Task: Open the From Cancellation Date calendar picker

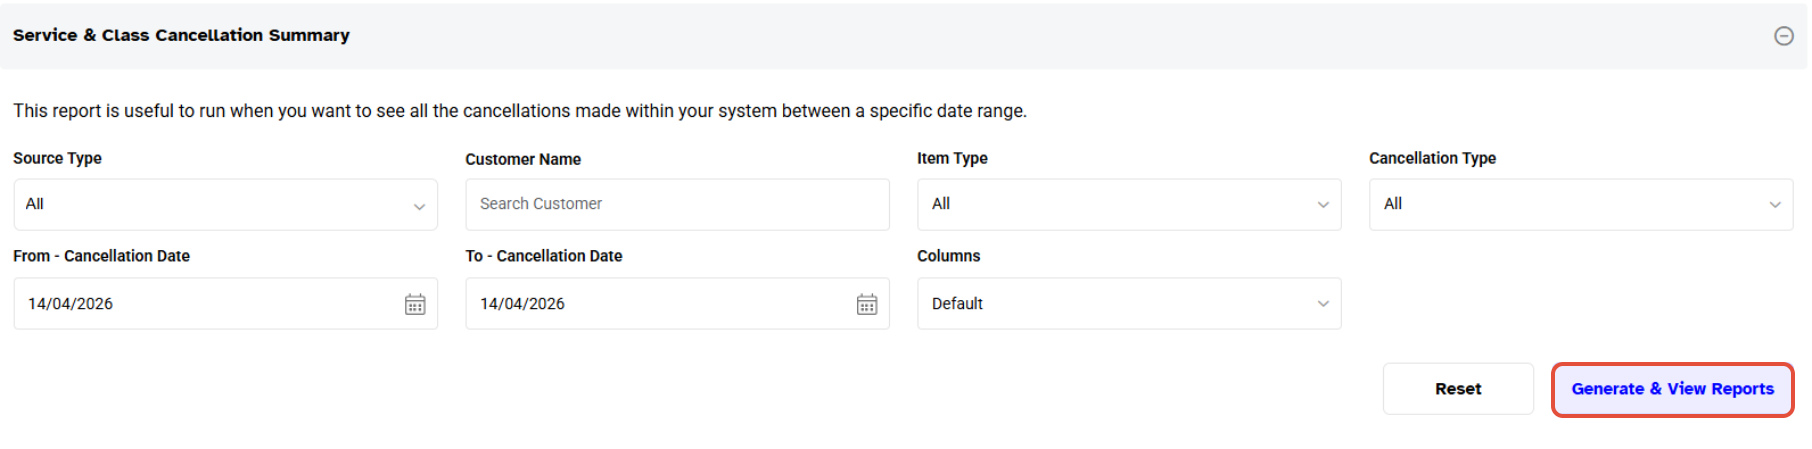Action: pos(415,305)
